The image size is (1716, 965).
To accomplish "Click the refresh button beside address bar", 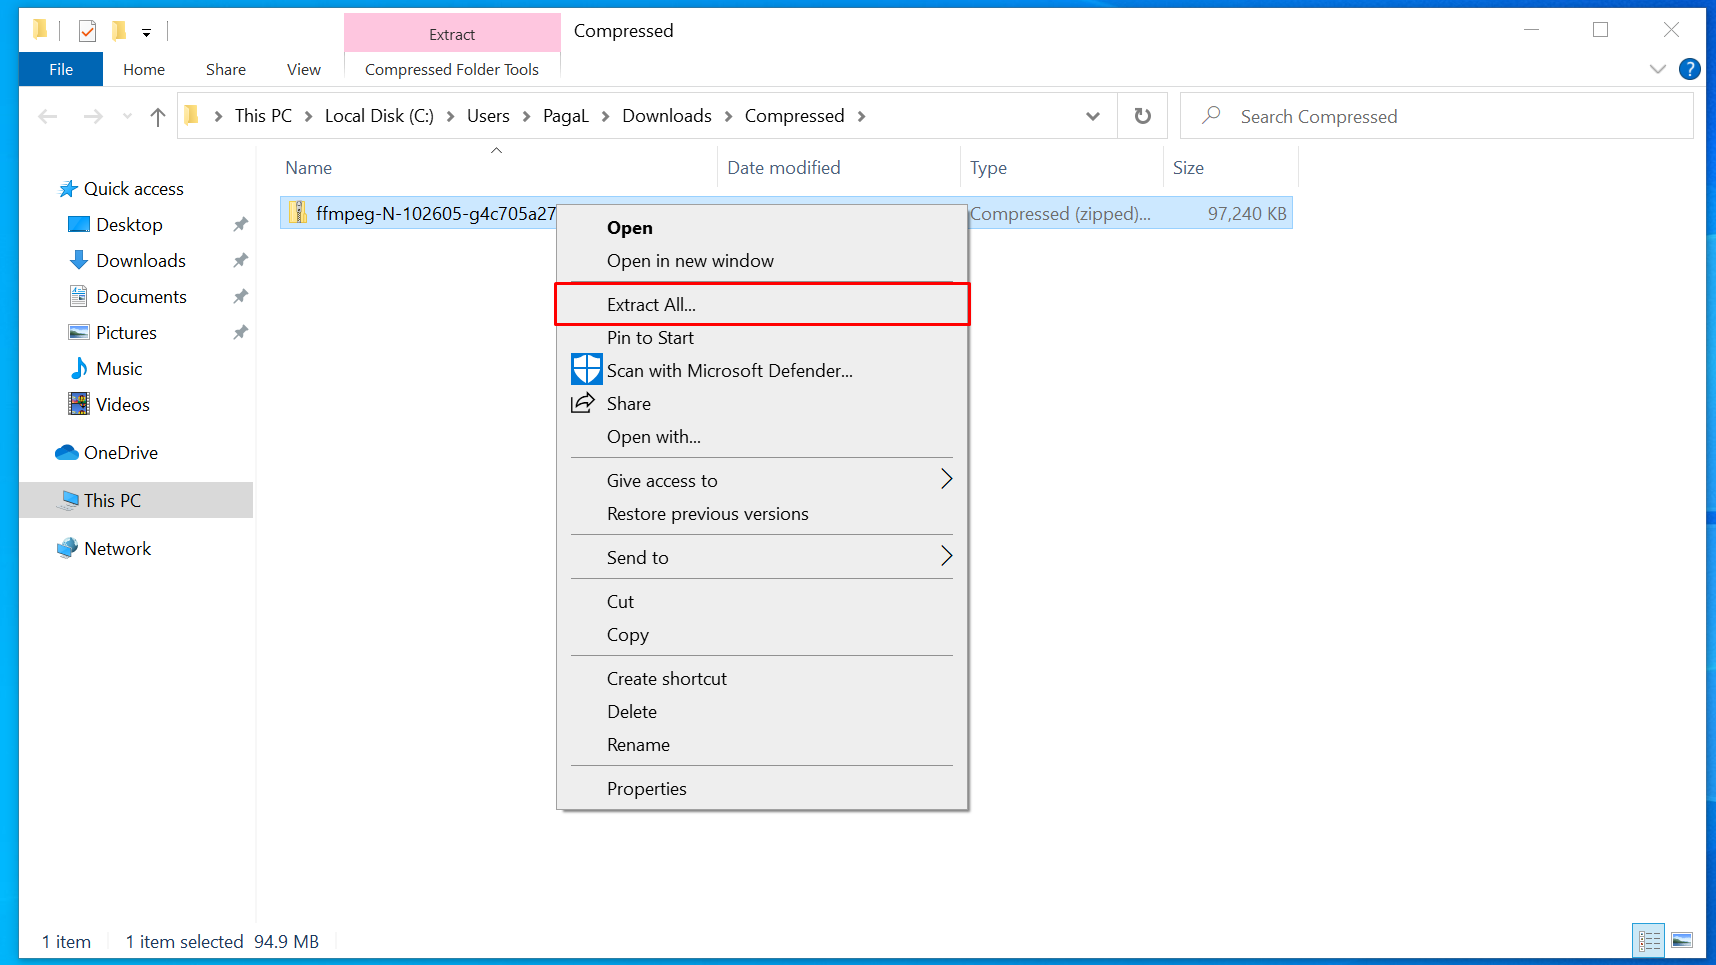I will pyautogui.click(x=1142, y=116).
